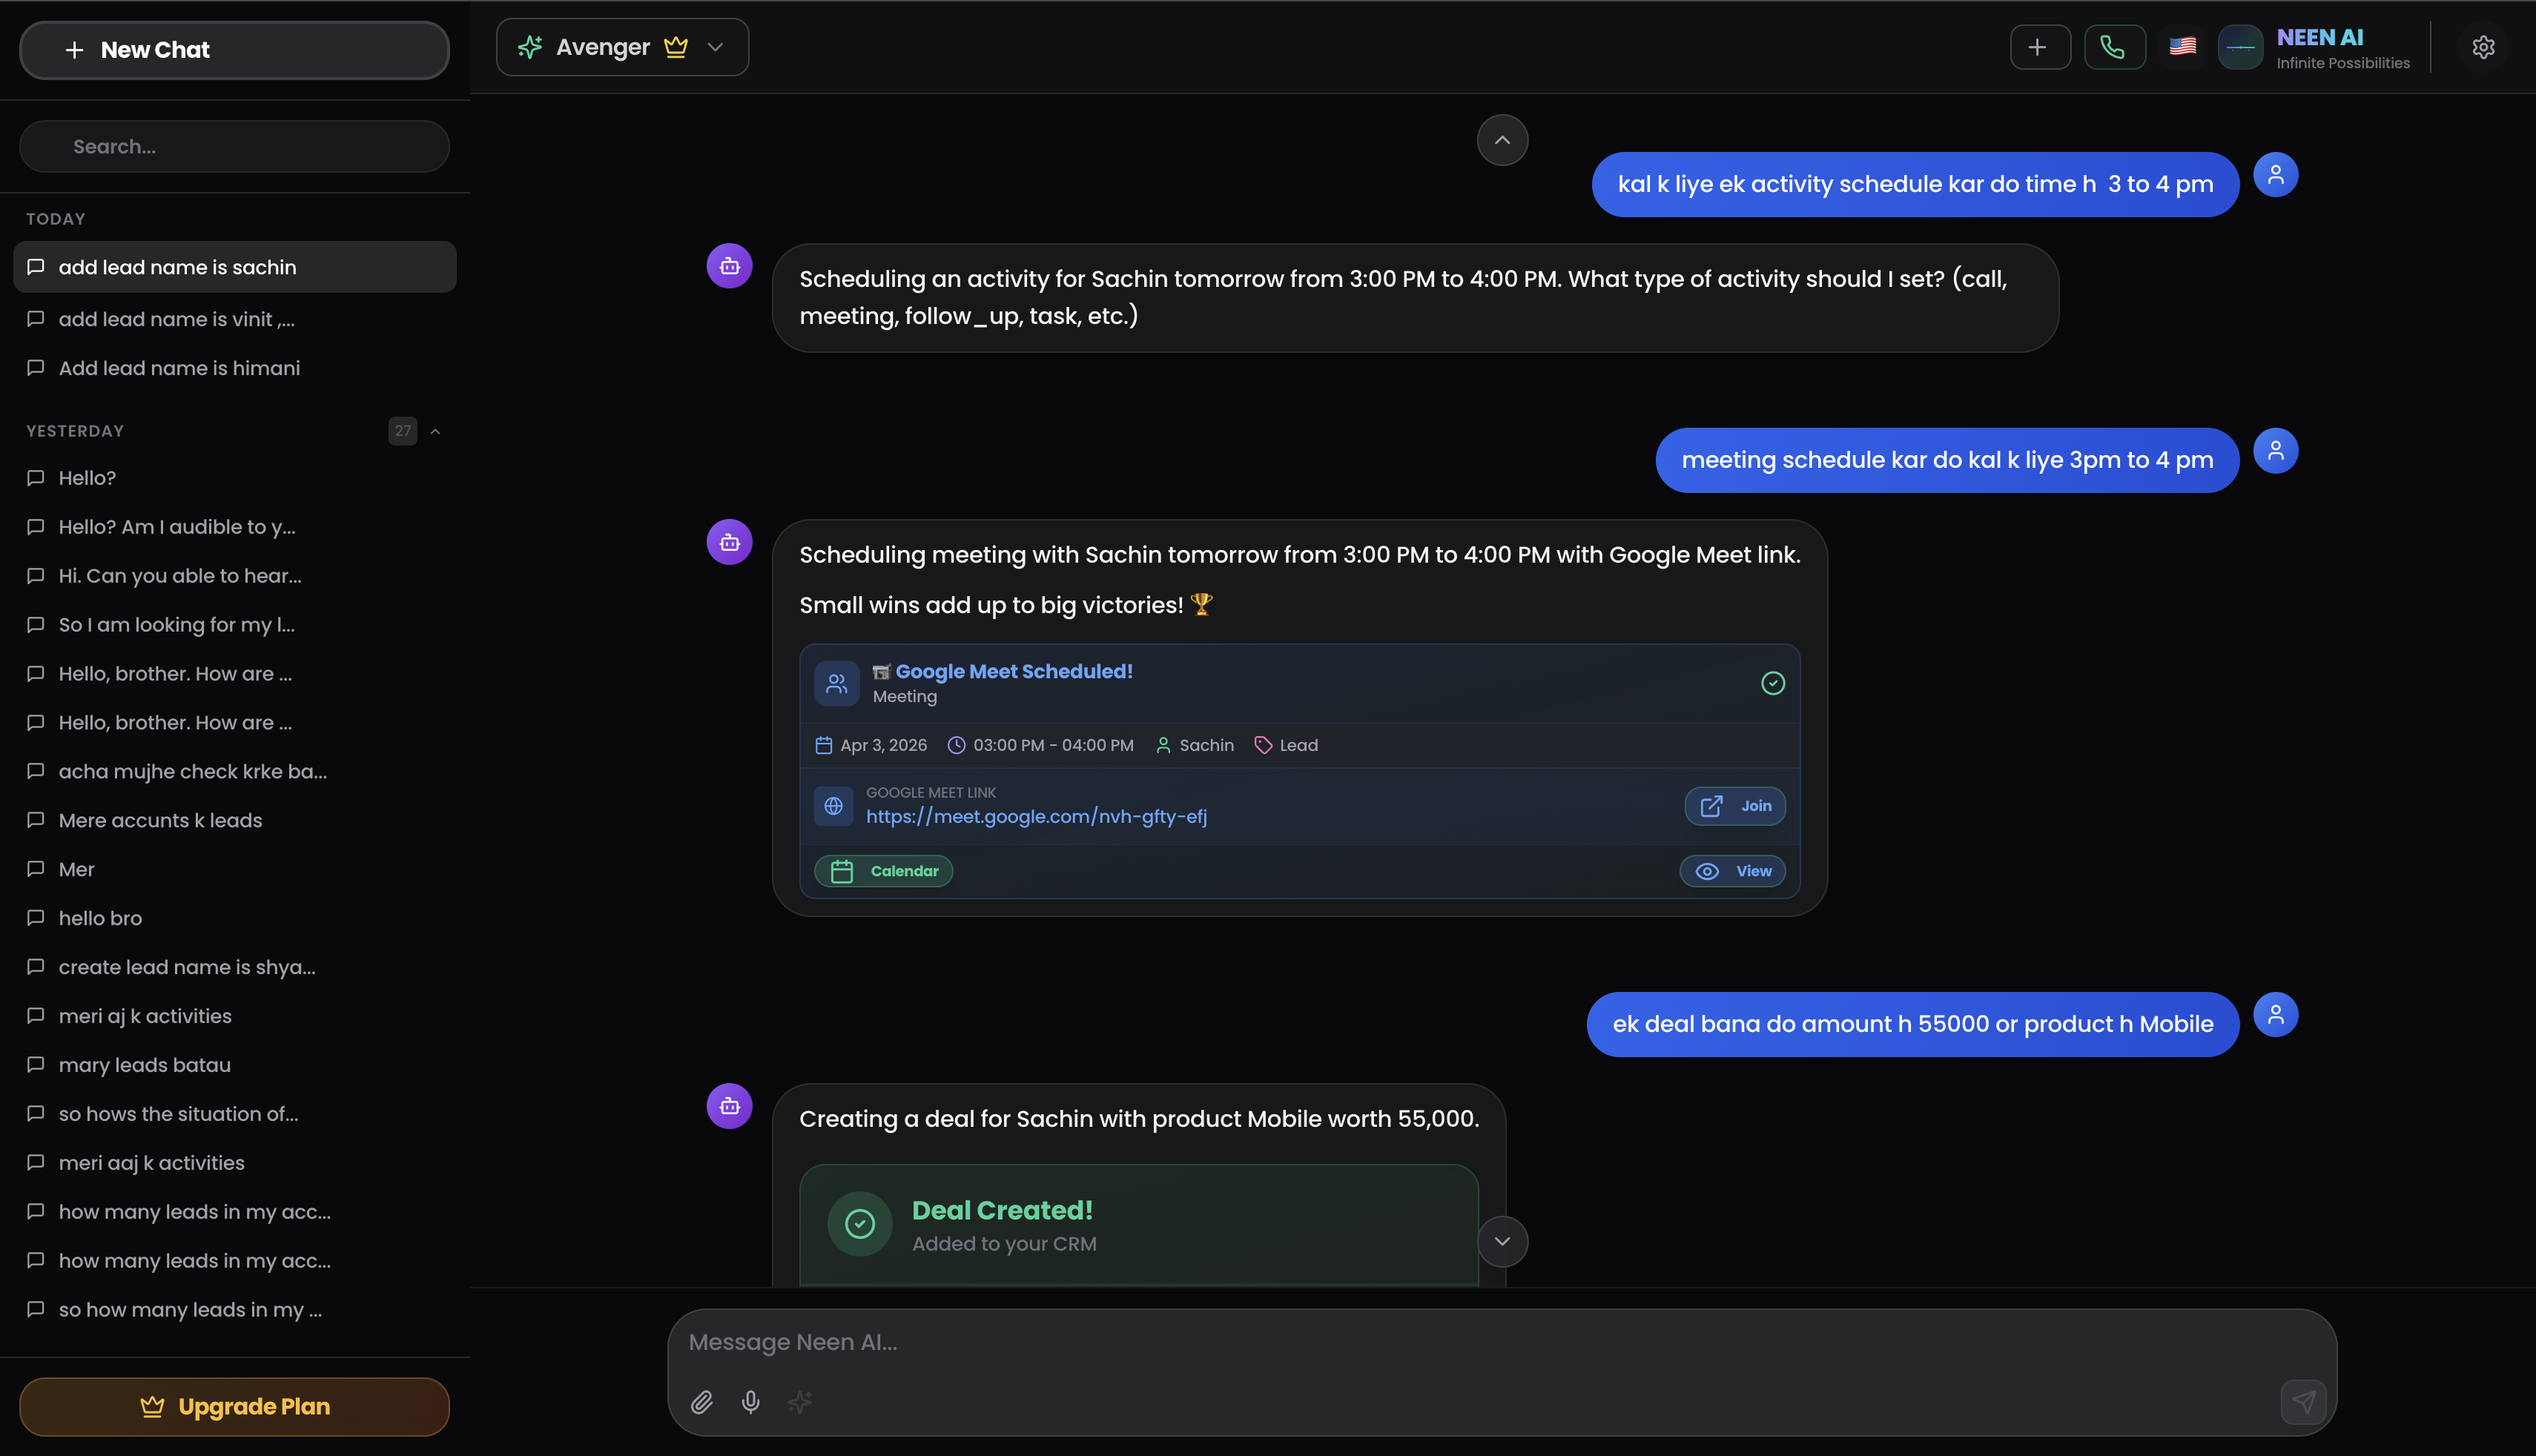Viewport: 2536px width, 1456px height.
Task: Collapse the Yesterday chat section
Action: point(435,430)
